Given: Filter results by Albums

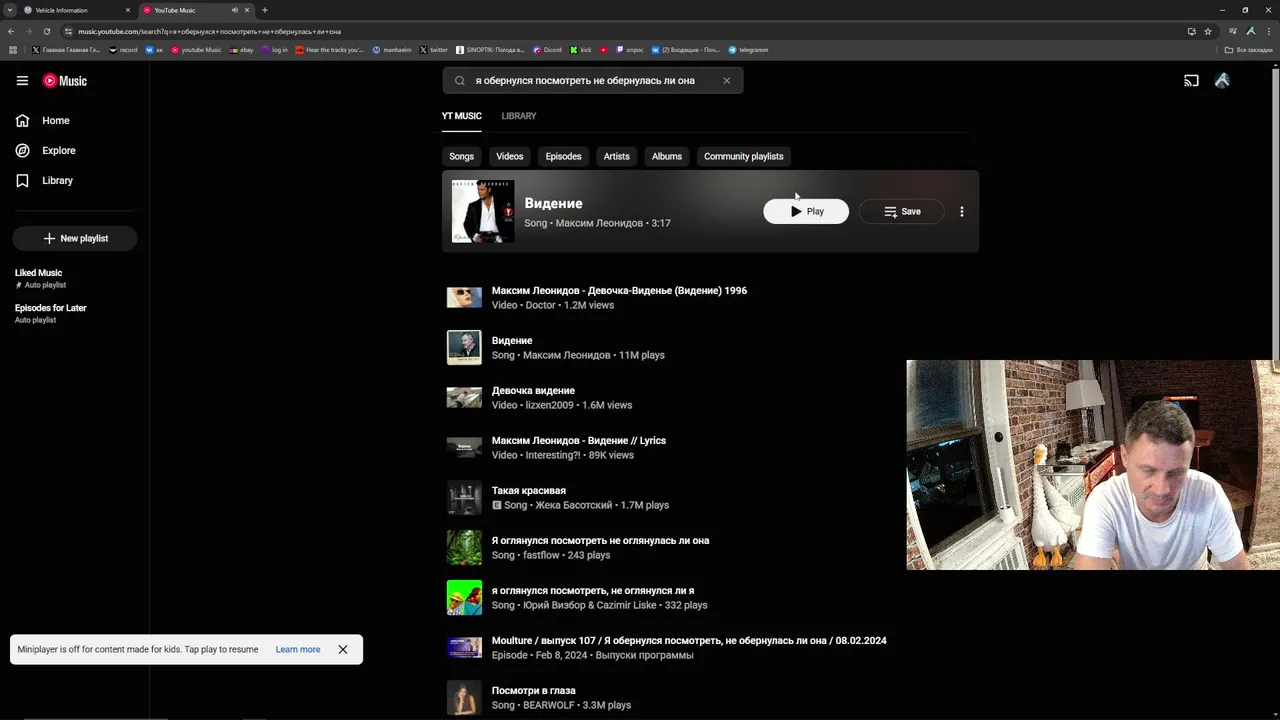Looking at the screenshot, I should pyautogui.click(x=667, y=157).
